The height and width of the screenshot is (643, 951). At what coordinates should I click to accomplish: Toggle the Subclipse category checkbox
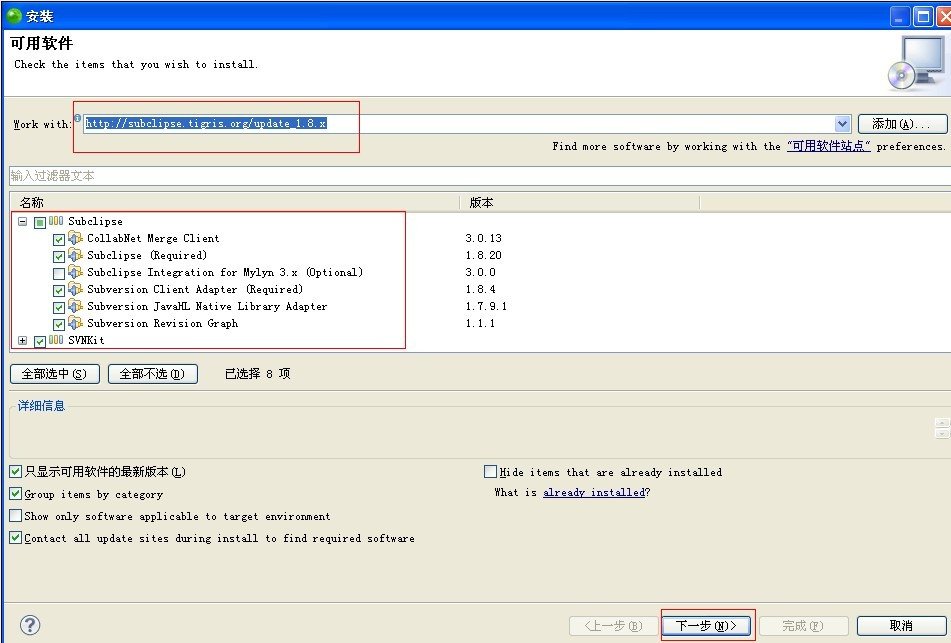pos(40,222)
